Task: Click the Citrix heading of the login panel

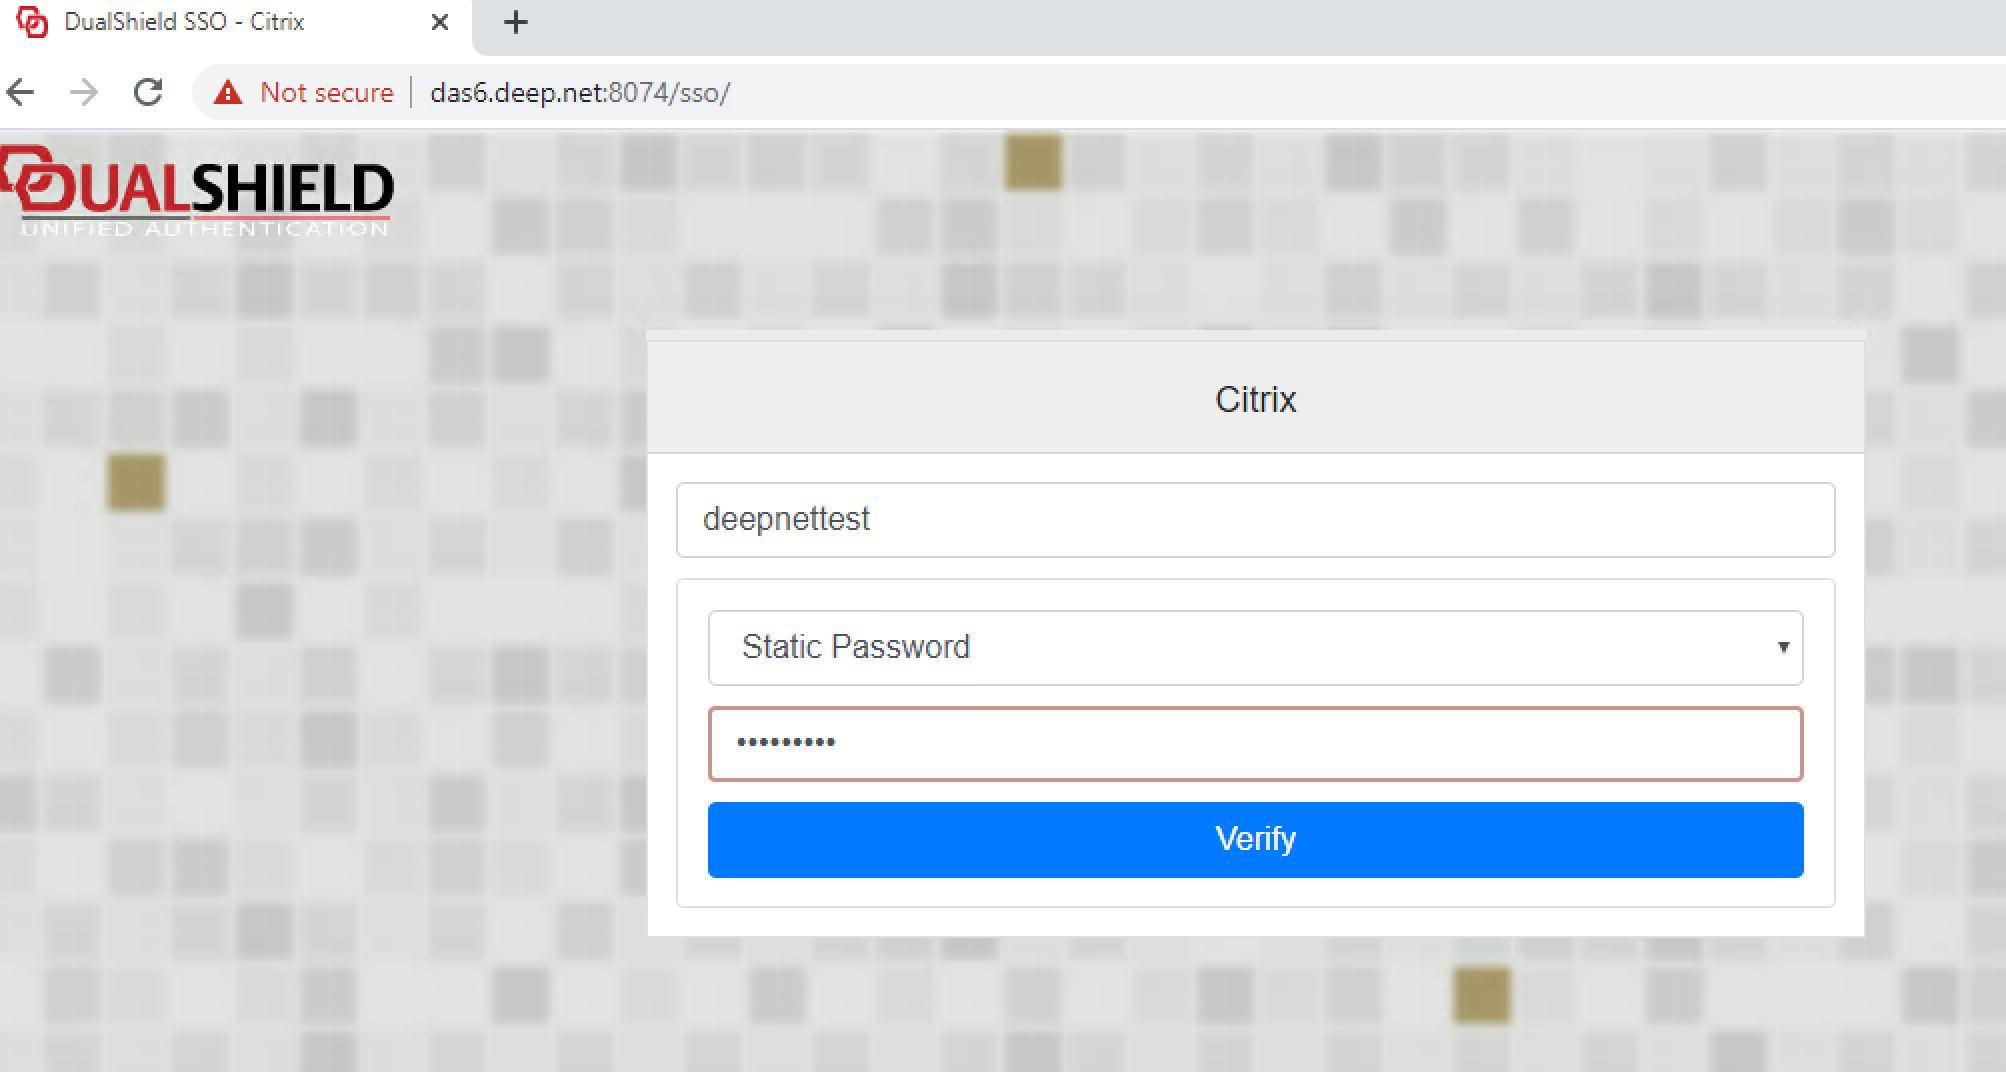Action: click(1255, 400)
